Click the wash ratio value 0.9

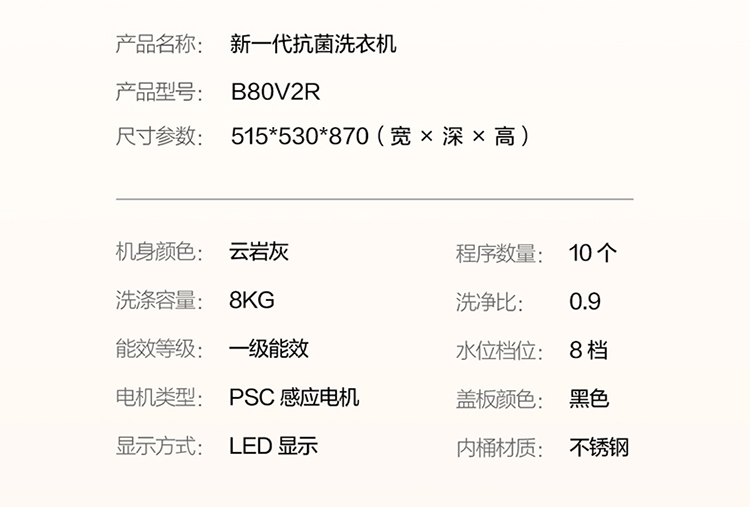(585, 301)
